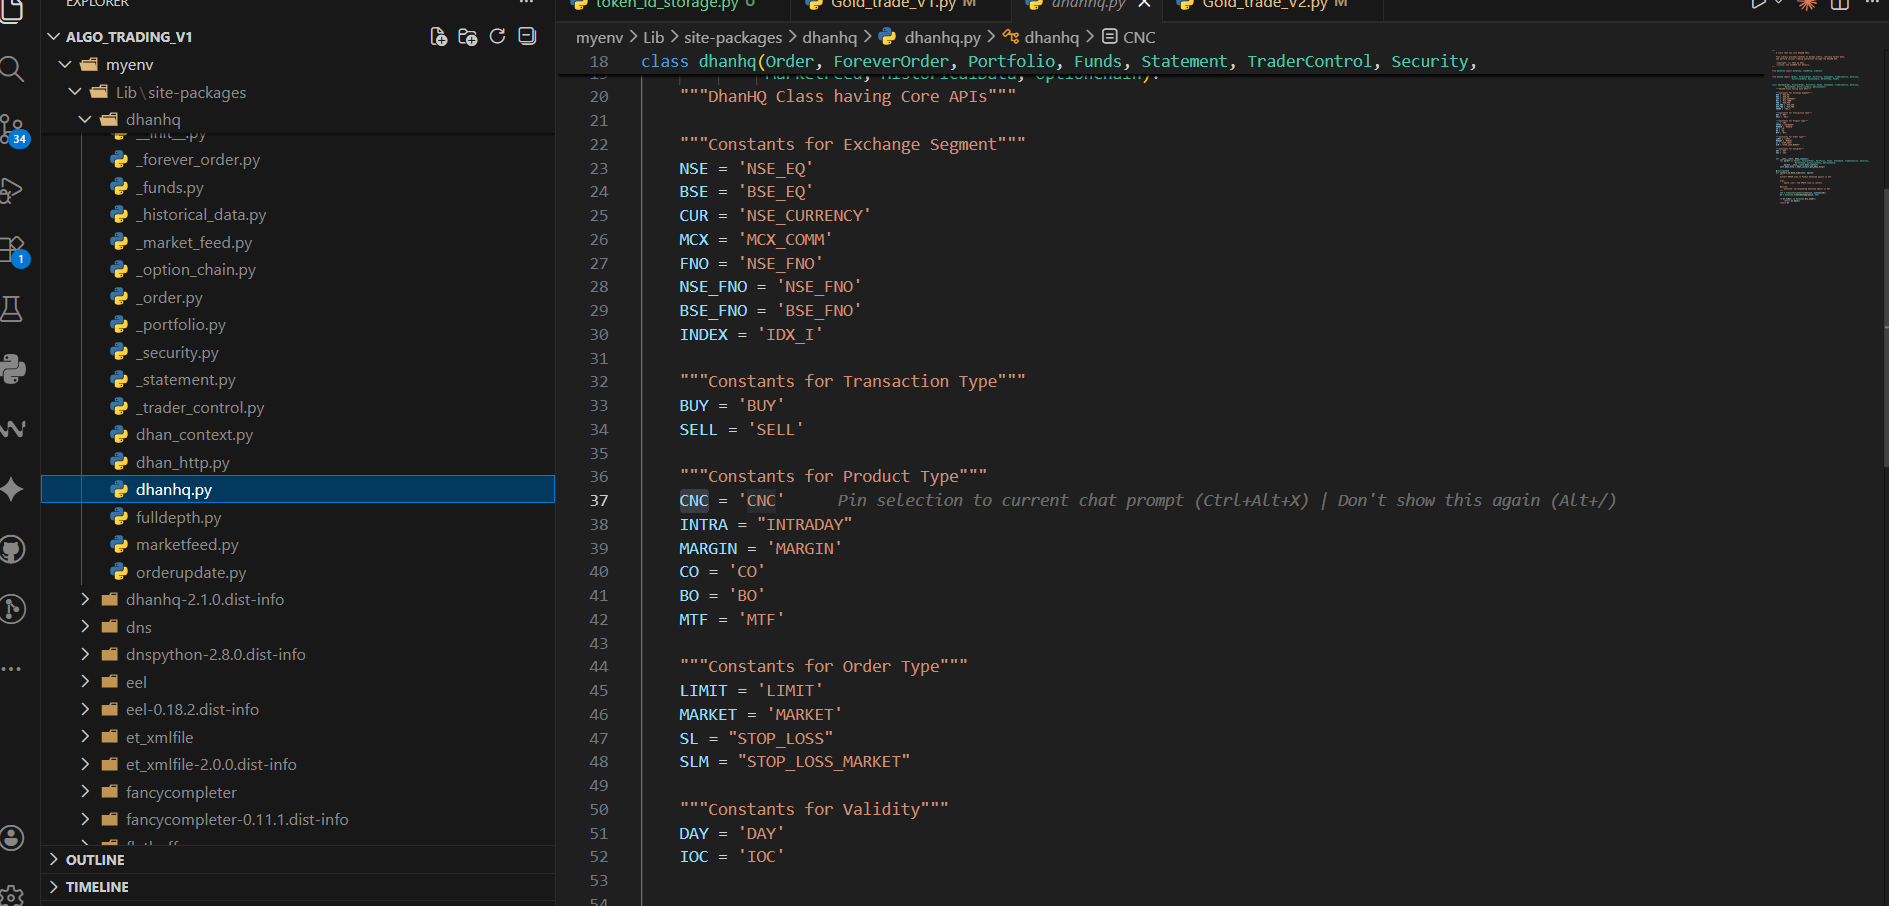Expand the dnspython-2.8.0.dist-info folder

tap(215, 655)
